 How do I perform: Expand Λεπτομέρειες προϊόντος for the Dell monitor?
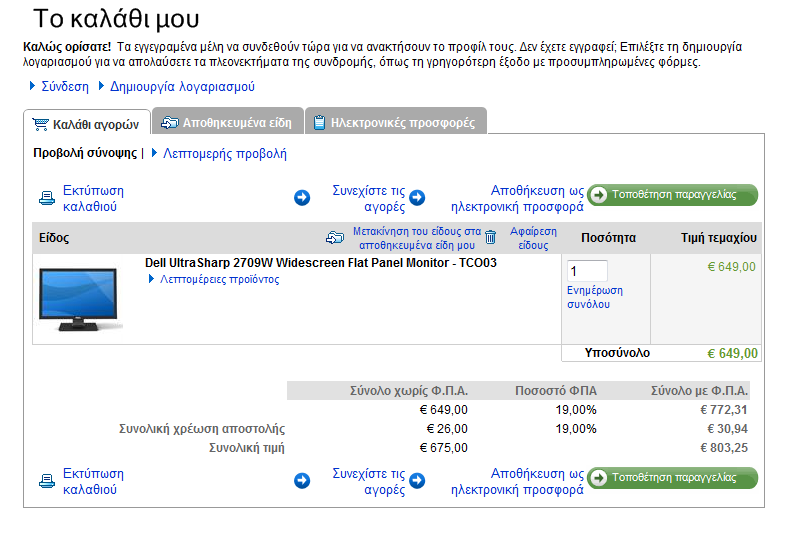(220, 279)
